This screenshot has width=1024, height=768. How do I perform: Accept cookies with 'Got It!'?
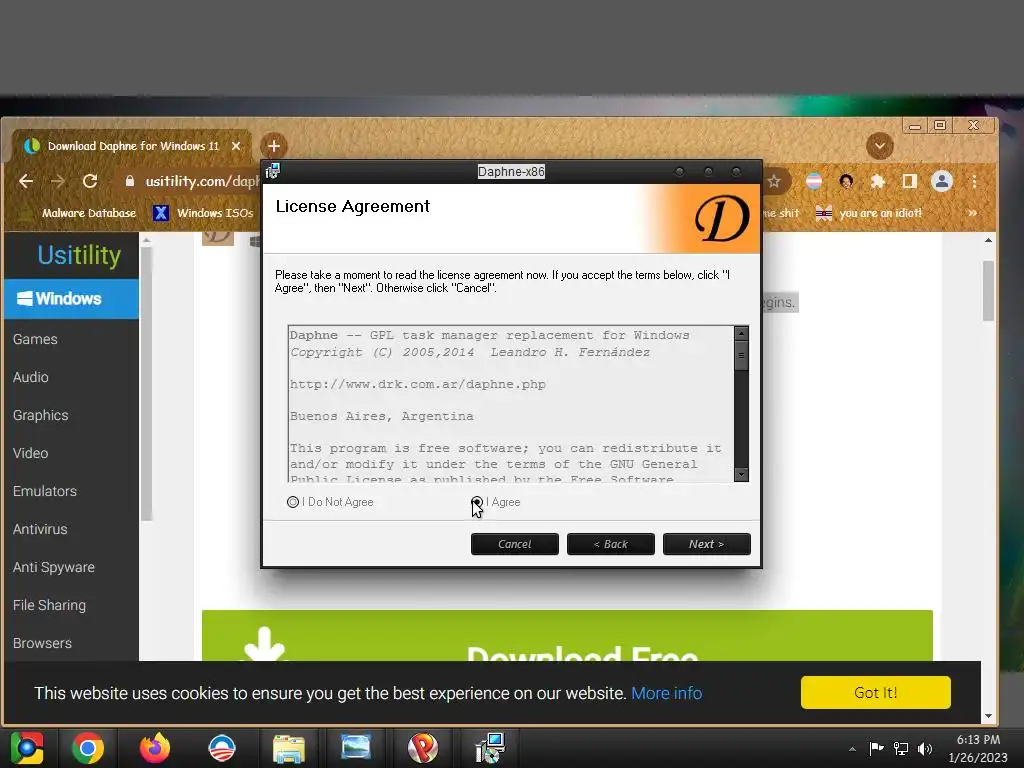[x=876, y=692]
